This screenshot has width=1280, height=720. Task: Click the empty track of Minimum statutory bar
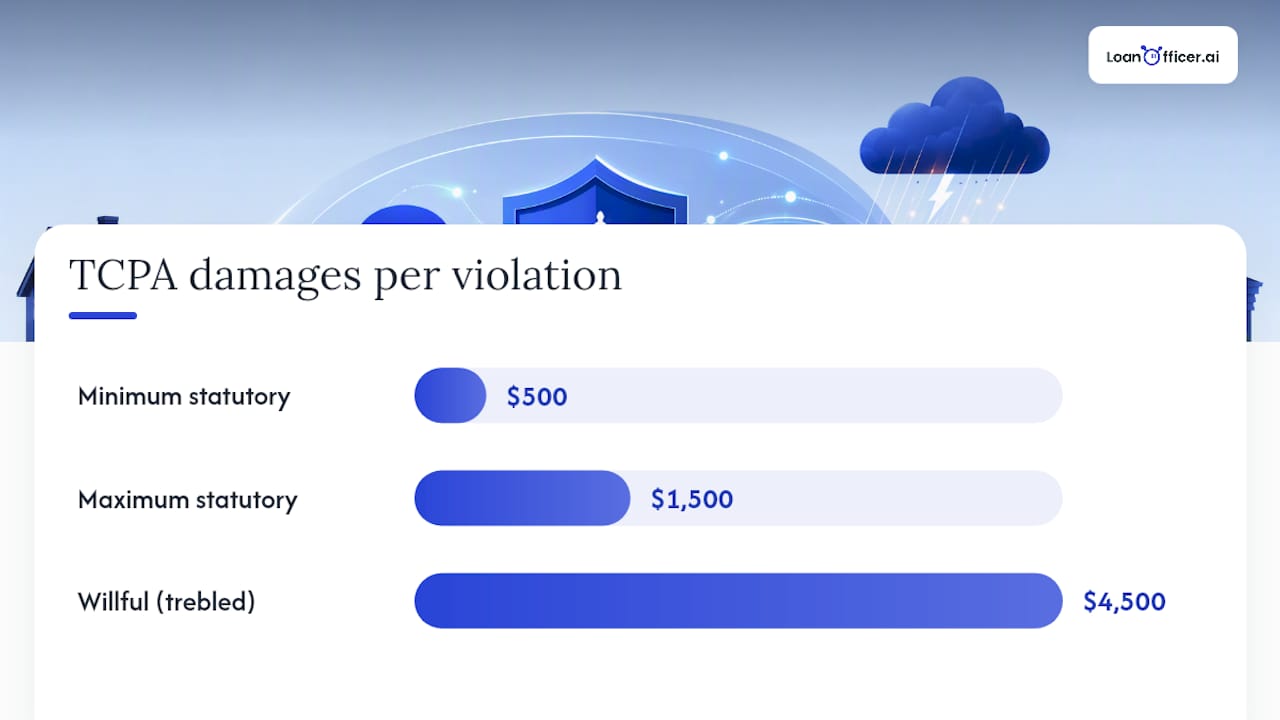(774, 395)
